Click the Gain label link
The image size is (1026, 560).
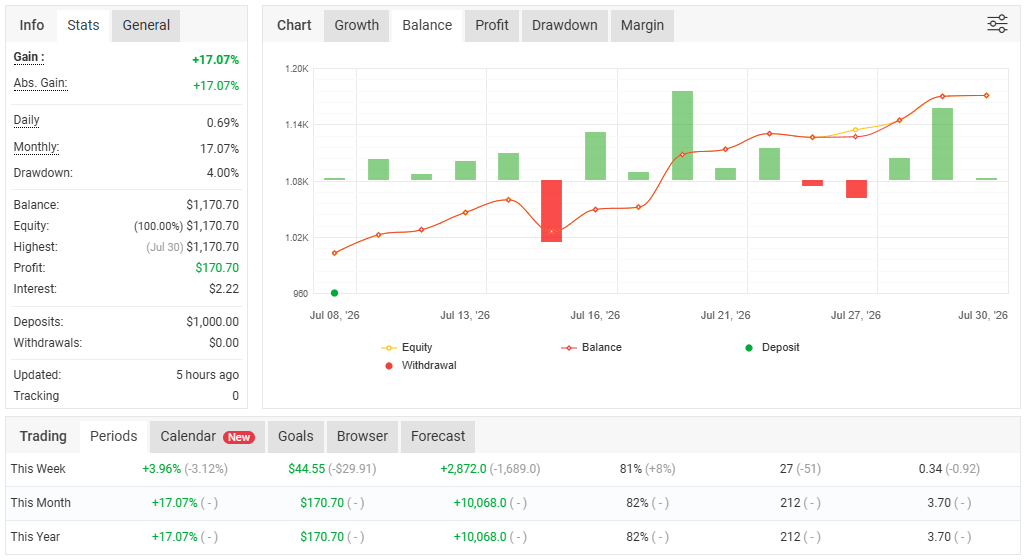click(29, 57)
